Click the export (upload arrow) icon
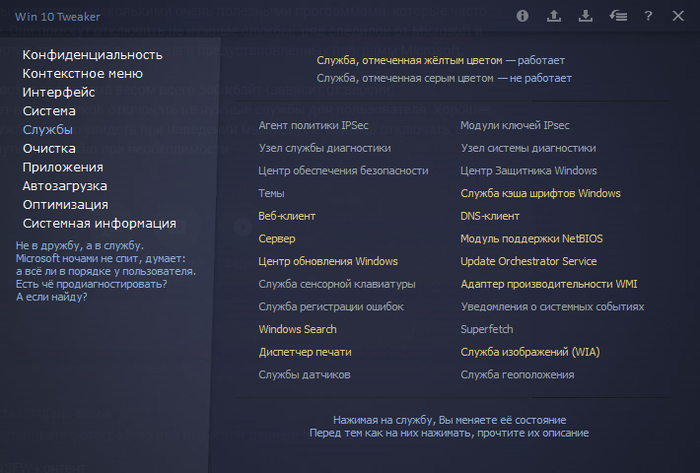 pyautogui.click(x=554, y=16)
